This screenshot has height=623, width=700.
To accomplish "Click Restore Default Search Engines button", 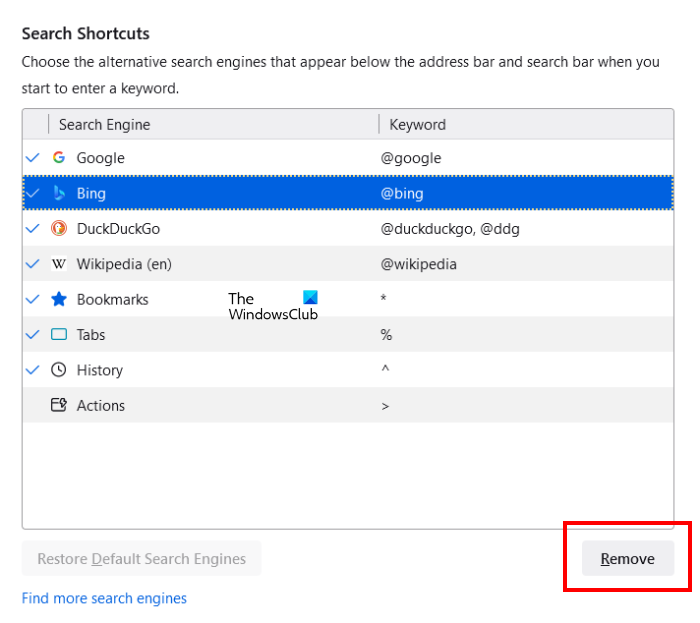I will tap(141, 559).
